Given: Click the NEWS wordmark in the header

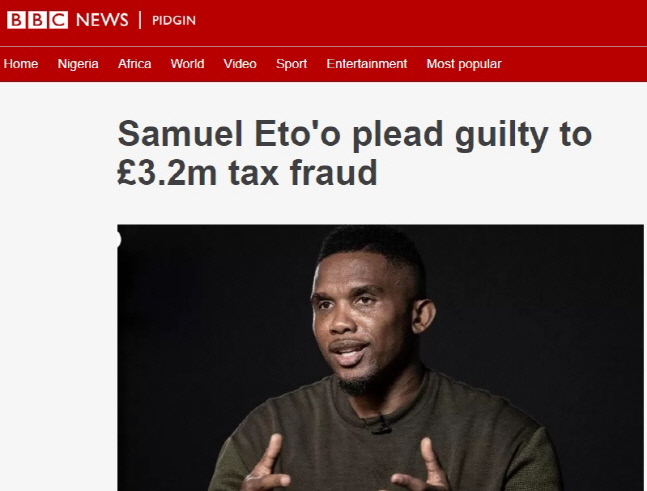Looking at the screenshot, I should coord(104,20).
